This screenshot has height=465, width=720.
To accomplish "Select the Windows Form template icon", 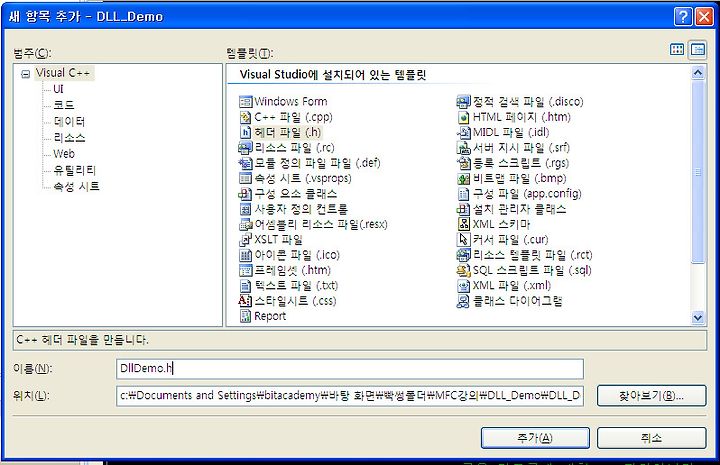I will pos(246,101).
